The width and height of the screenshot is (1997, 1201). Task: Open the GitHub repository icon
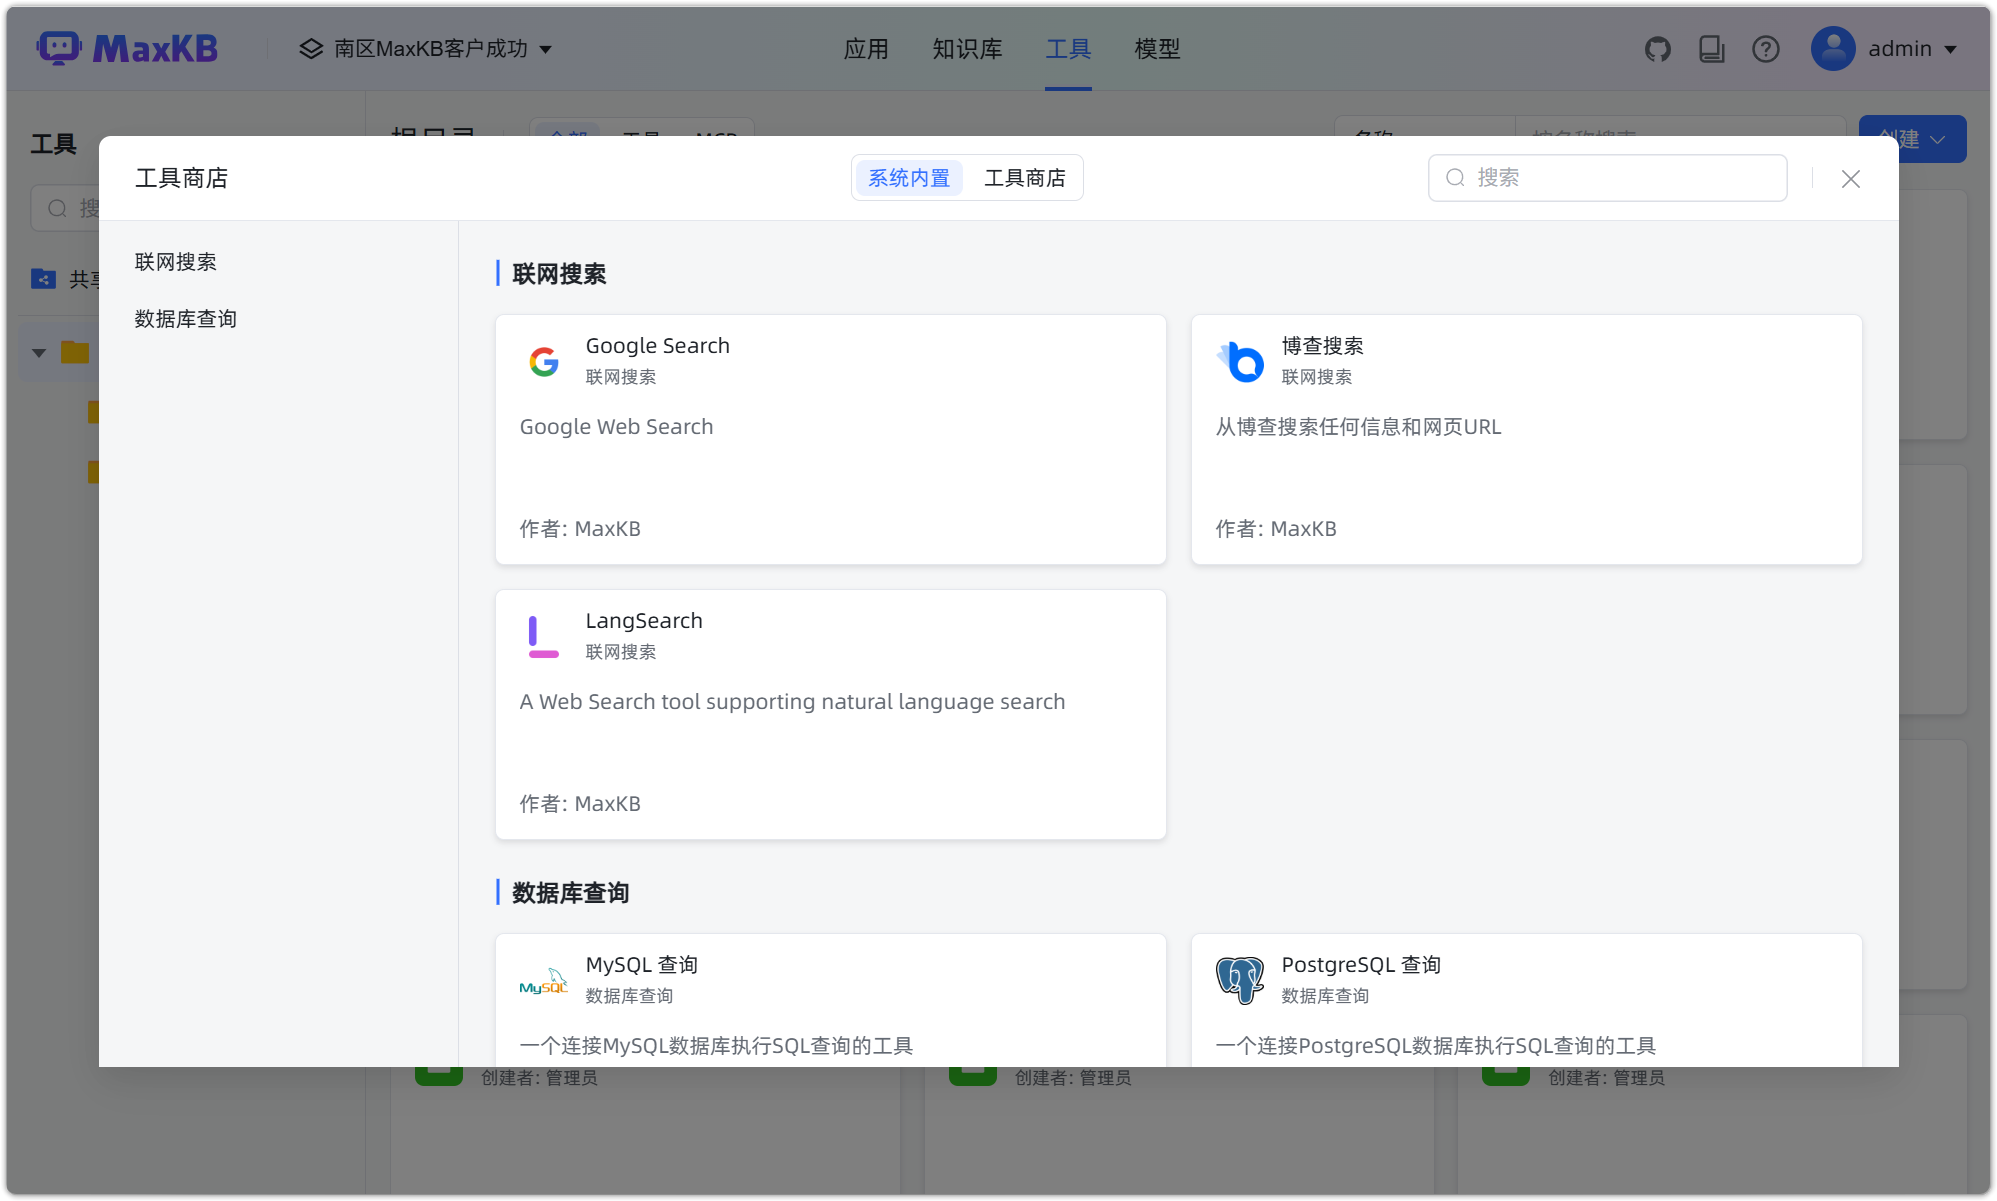coord(1657,48)
